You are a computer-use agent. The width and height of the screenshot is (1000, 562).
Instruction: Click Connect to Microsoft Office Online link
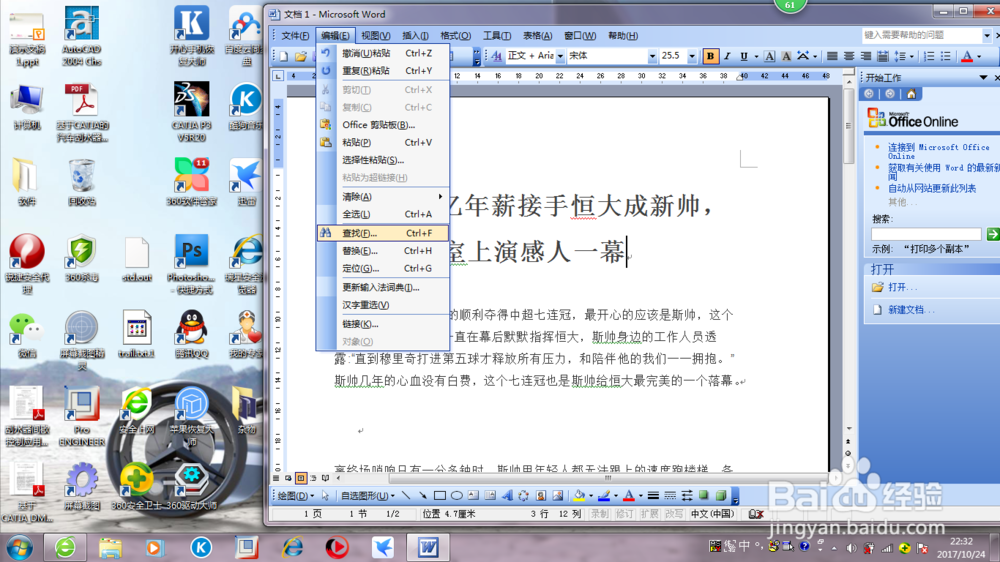939,151
